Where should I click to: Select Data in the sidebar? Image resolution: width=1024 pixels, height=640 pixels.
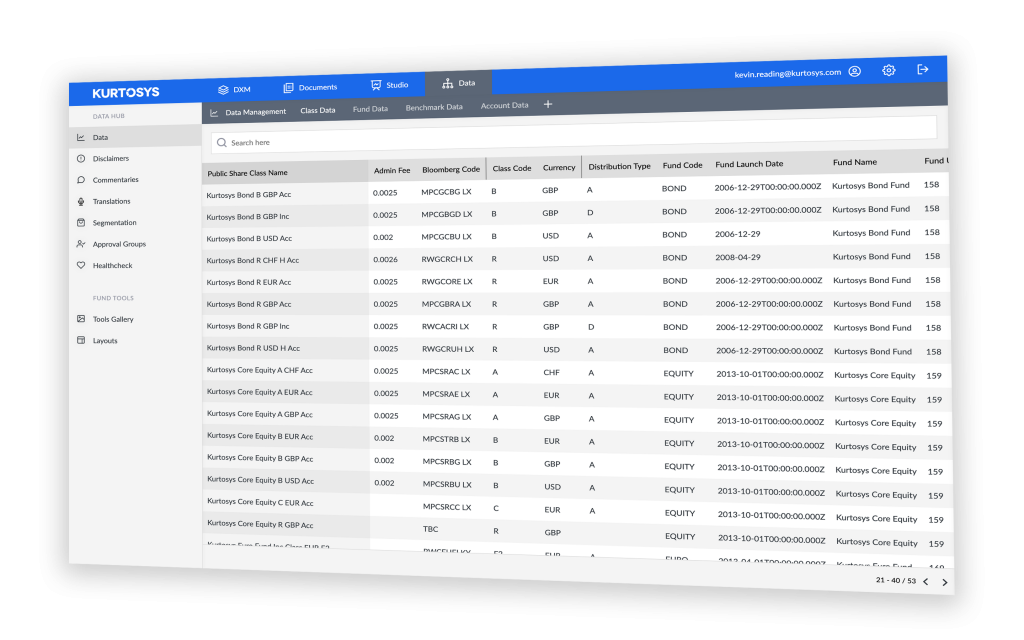pyautogui.click(x=135, y=137)
